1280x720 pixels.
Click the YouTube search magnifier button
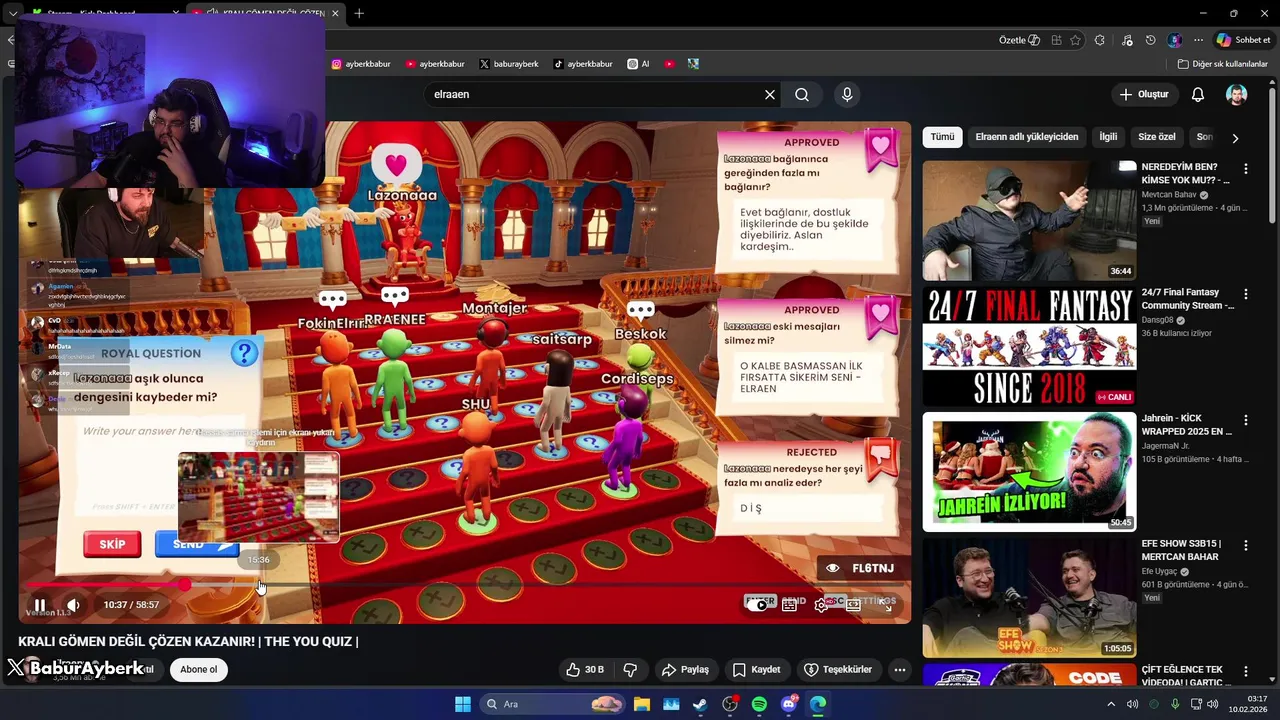pyautogui.click(x=802, y=94)
